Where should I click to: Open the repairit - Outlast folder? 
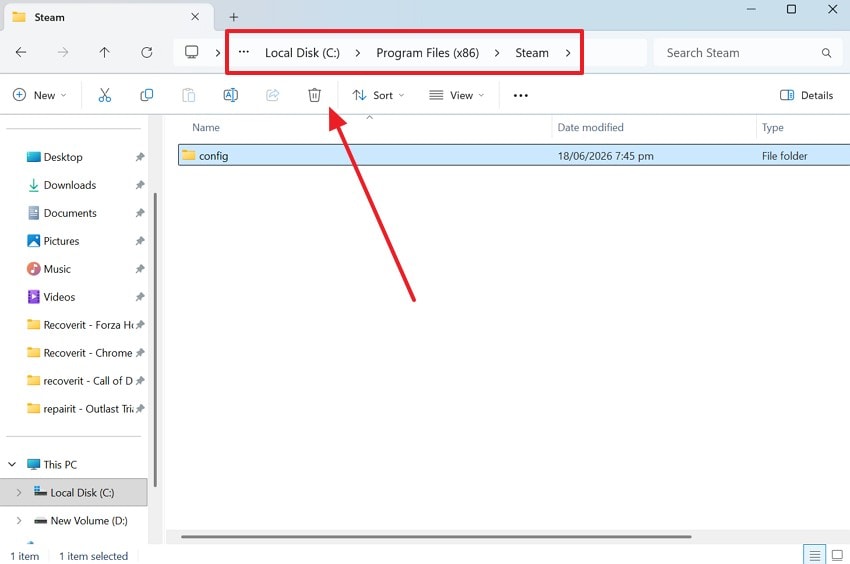[80, 409]
